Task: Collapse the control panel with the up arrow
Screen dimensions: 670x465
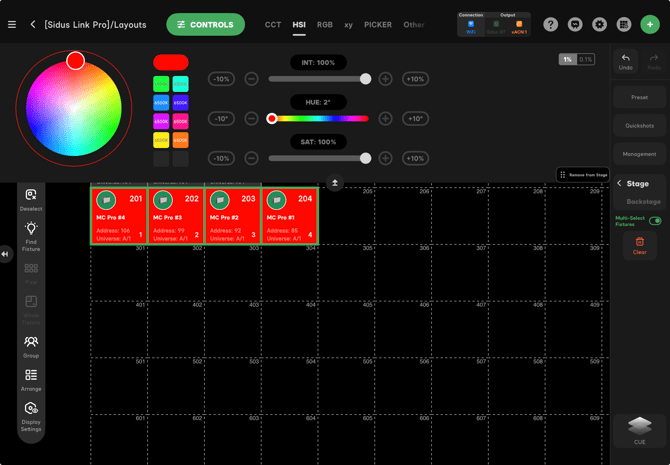Action: [x=335, y=183]
